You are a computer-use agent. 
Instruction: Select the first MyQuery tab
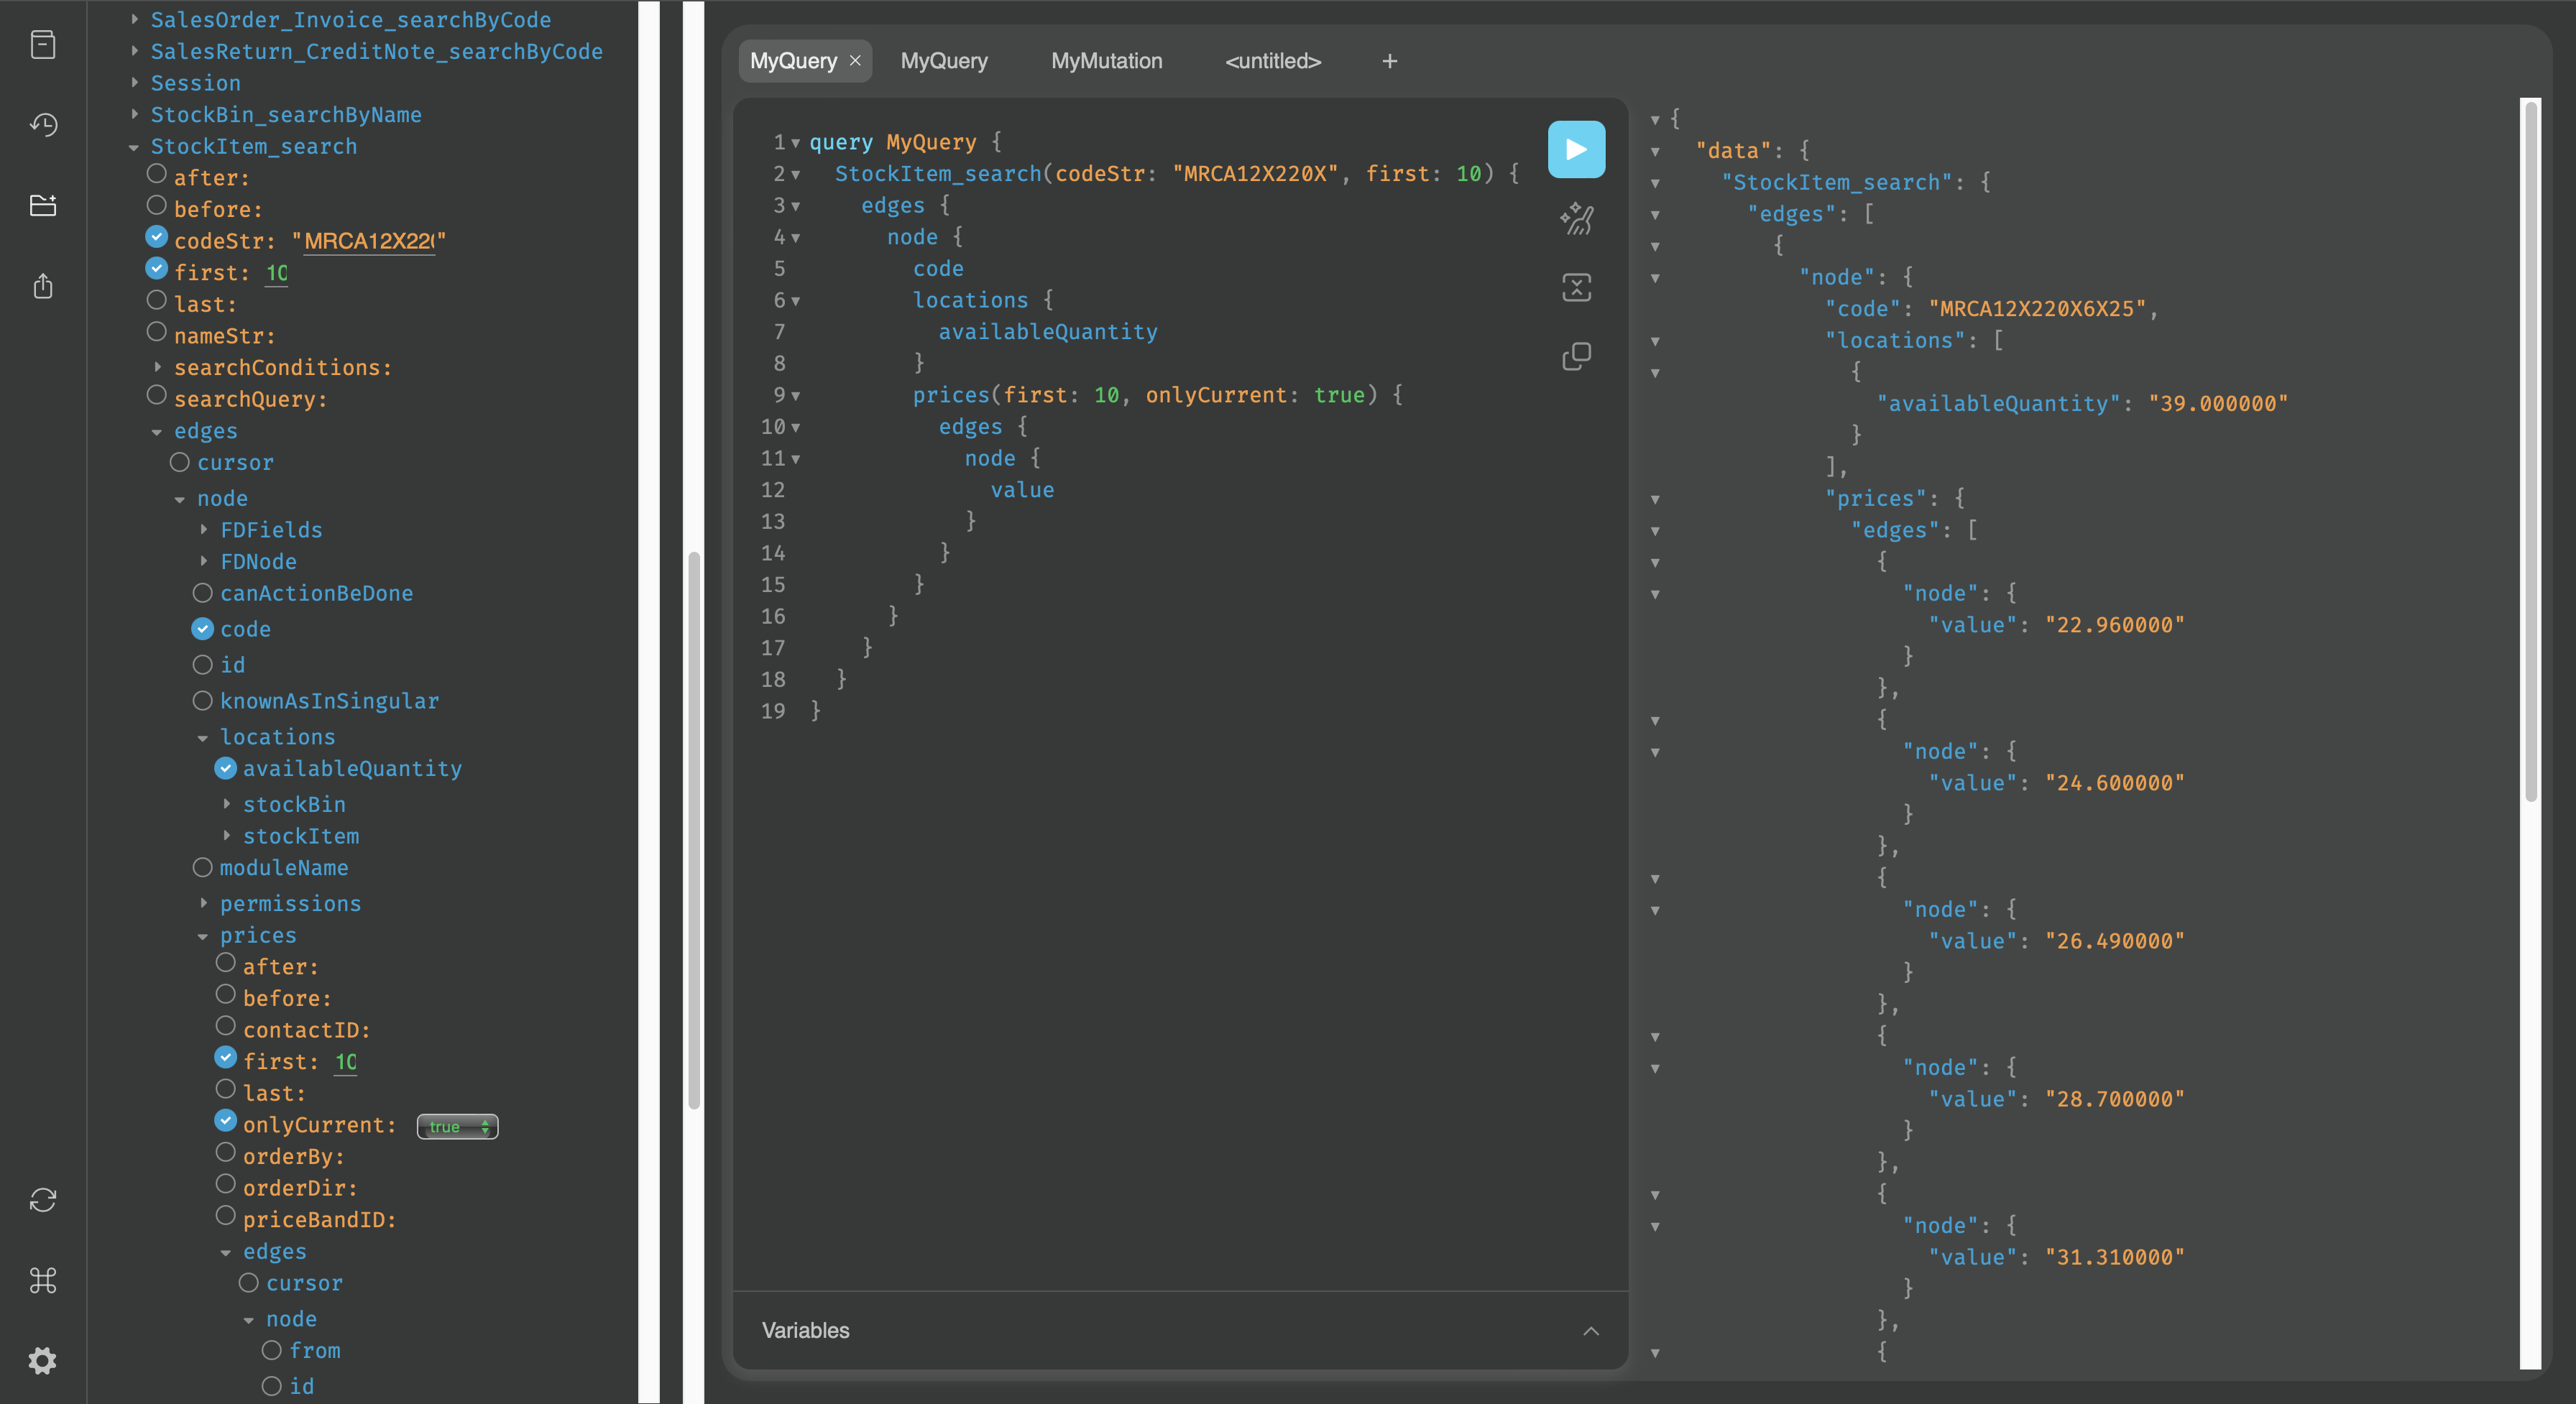point(793,61)
